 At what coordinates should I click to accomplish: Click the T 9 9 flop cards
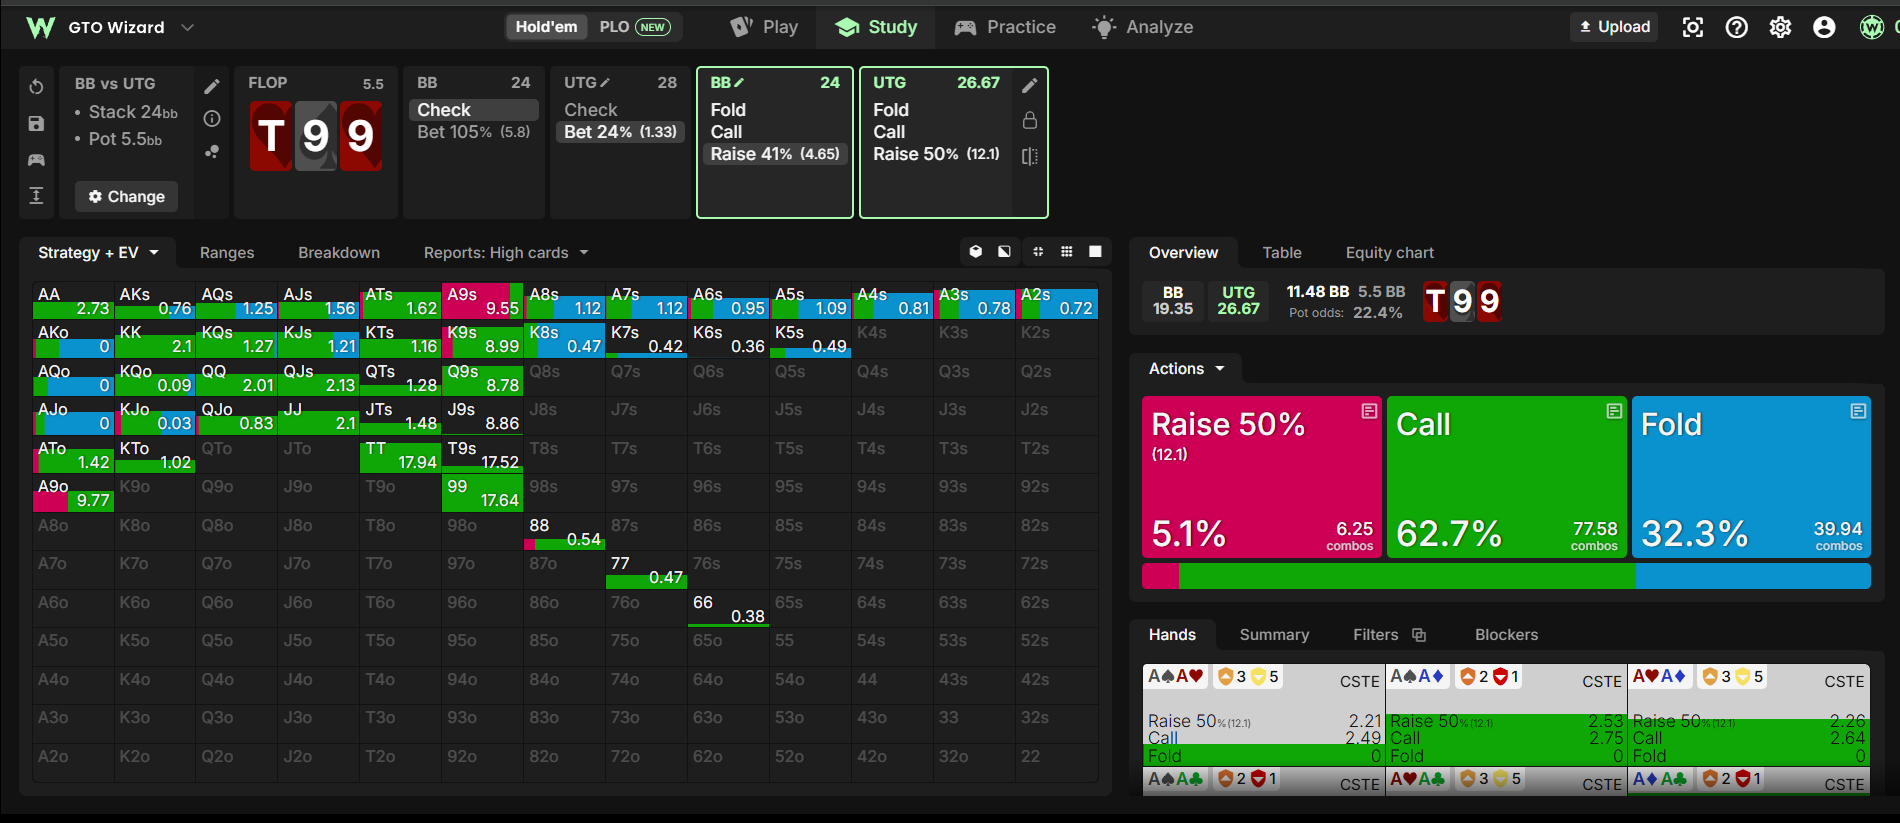point(315,136)
